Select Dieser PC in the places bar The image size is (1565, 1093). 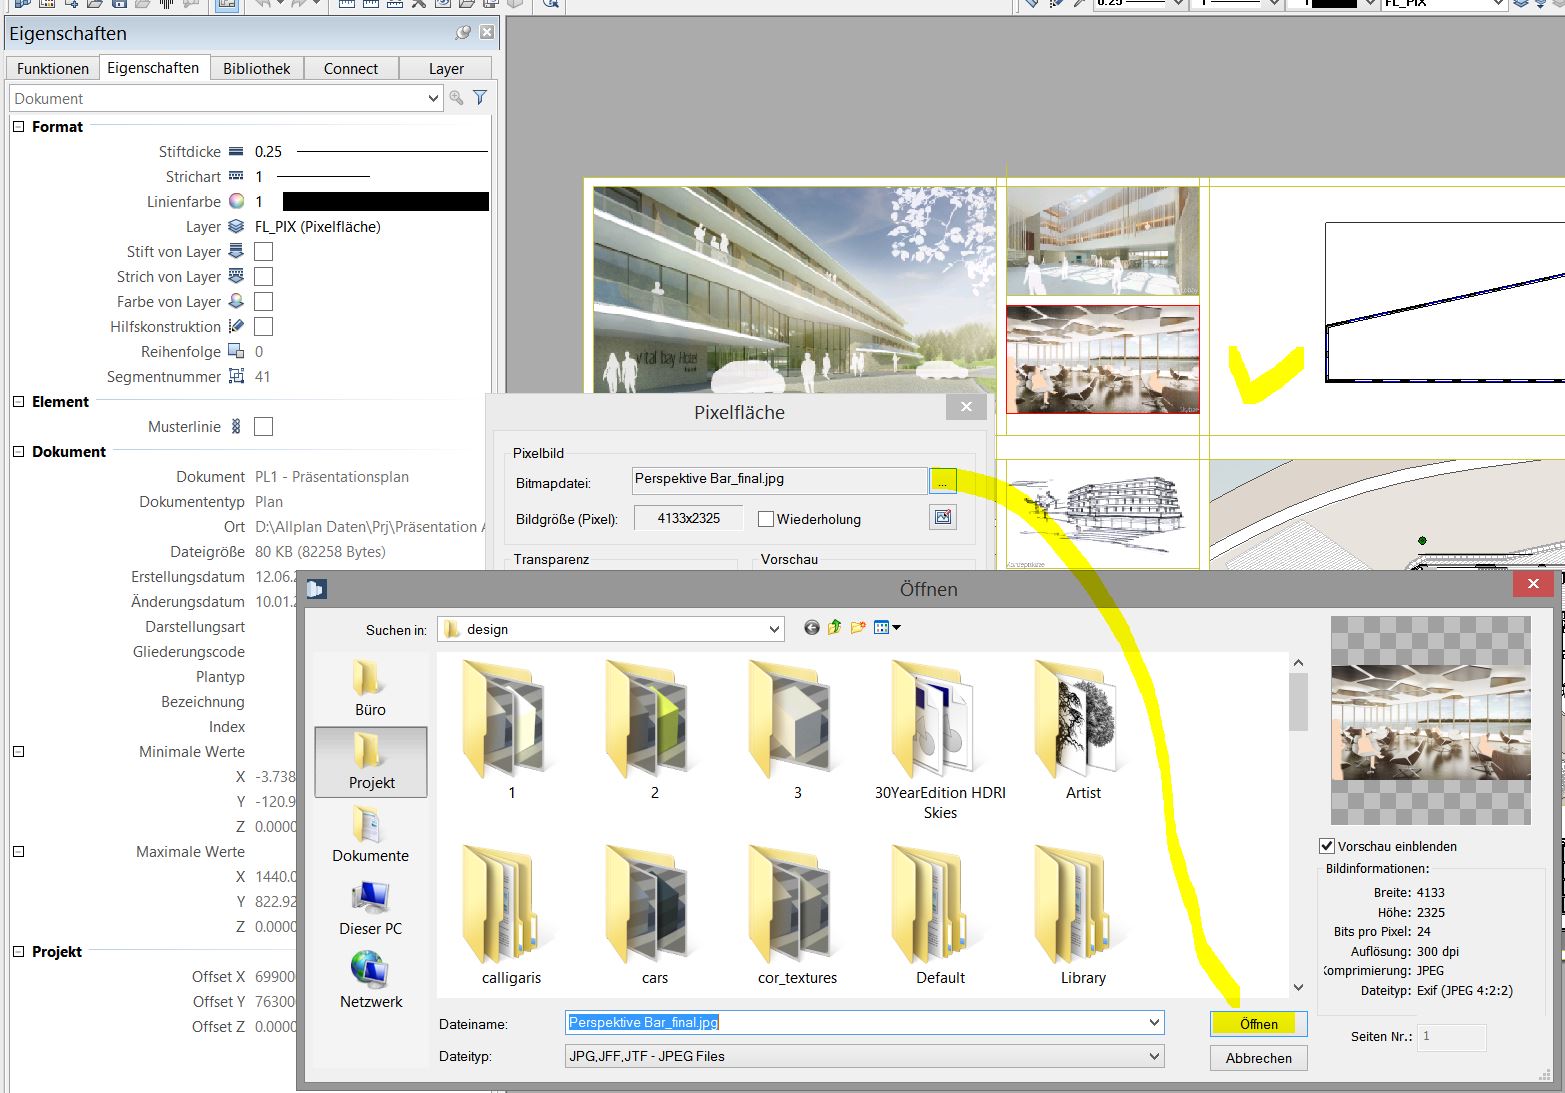pos(370,908)
